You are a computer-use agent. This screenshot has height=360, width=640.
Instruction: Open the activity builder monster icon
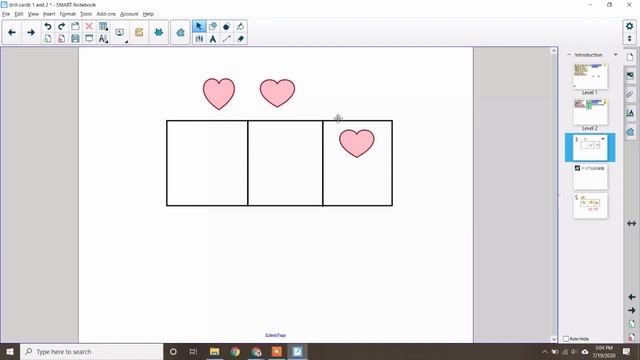[159, 32]
